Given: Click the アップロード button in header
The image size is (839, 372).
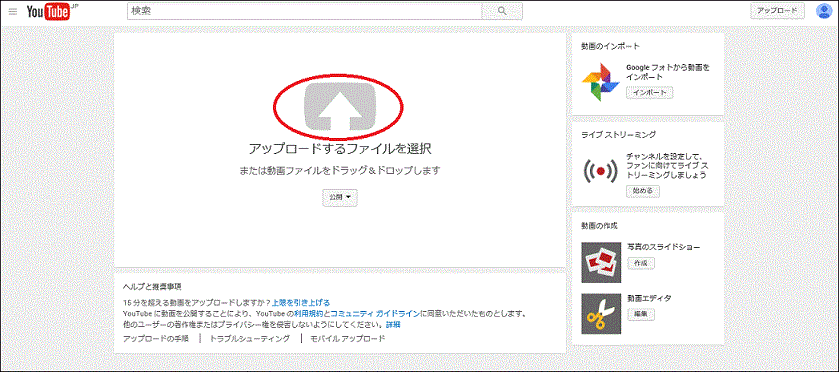Looking at the screenshot, I should point(777,11).
